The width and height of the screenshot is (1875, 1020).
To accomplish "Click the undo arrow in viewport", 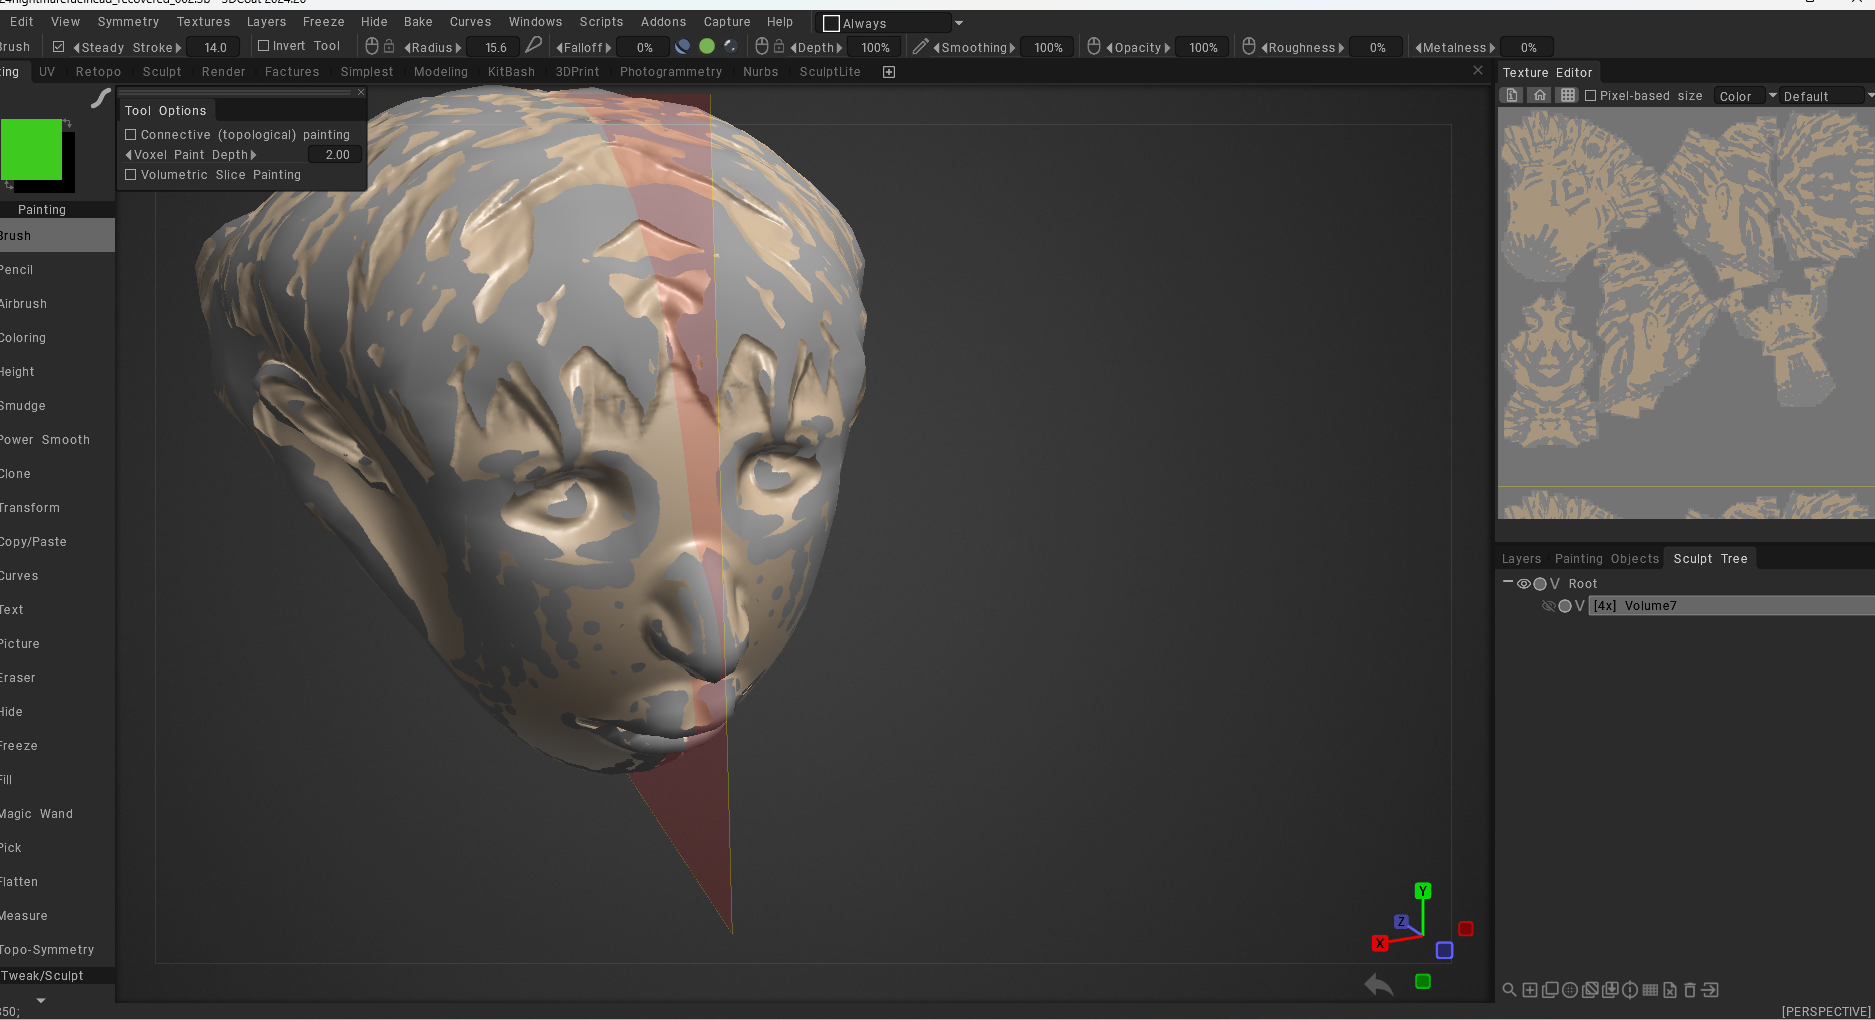I will [x=1379, y=985].
